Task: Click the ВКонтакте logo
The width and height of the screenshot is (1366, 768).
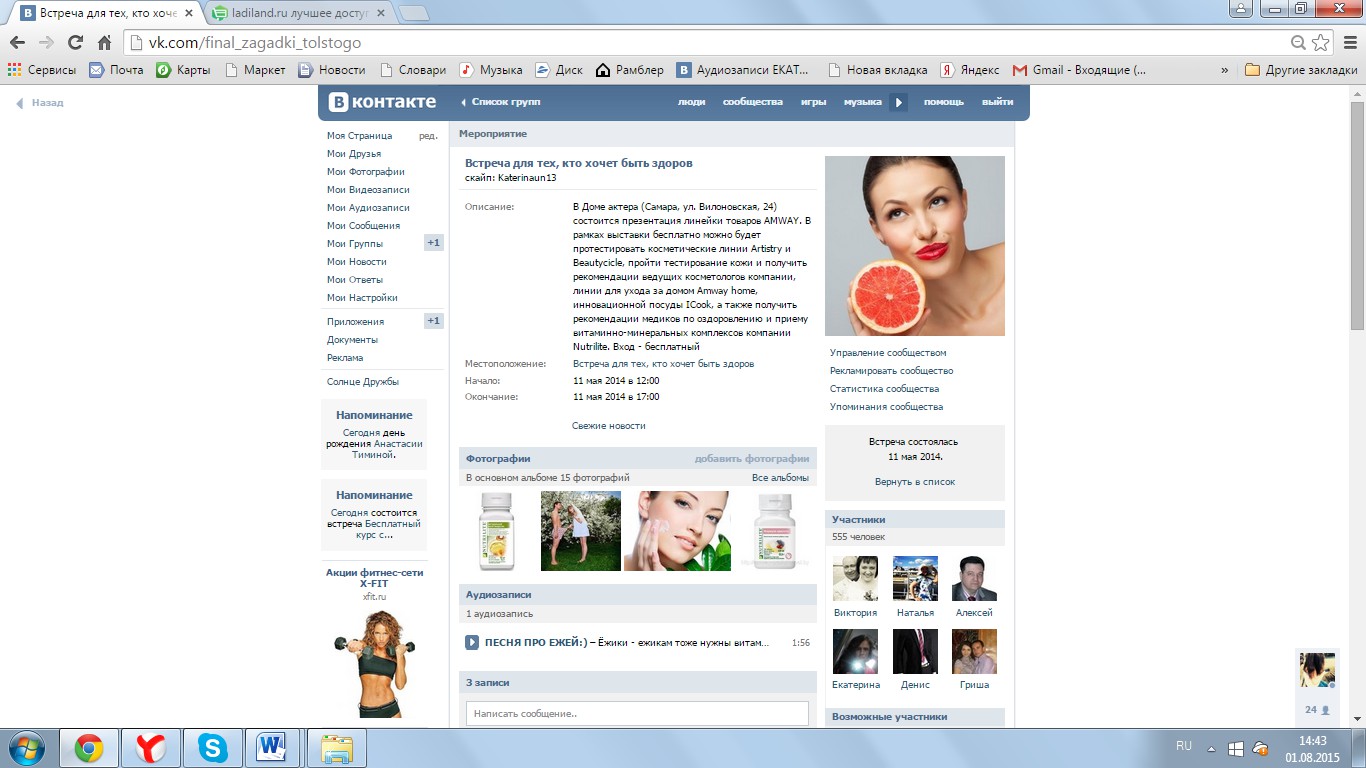Action: (383, 102)
